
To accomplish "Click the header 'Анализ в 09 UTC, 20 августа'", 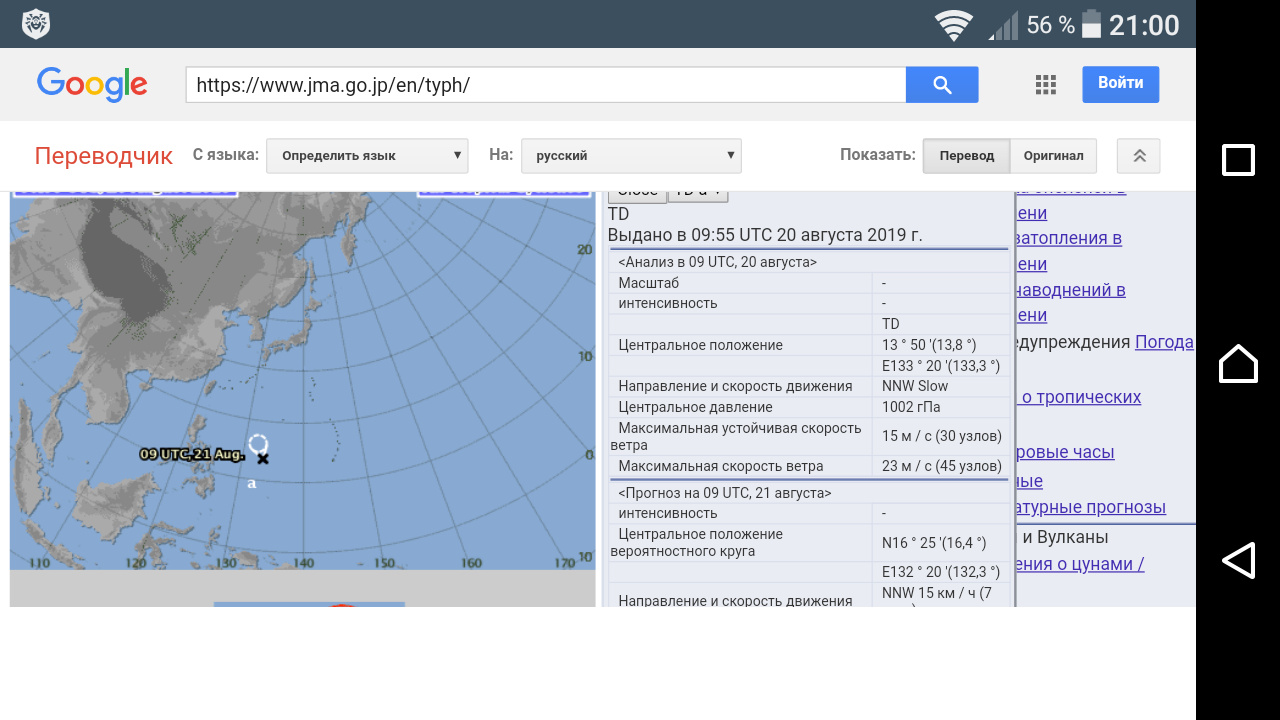I will [x=718, y=262].
